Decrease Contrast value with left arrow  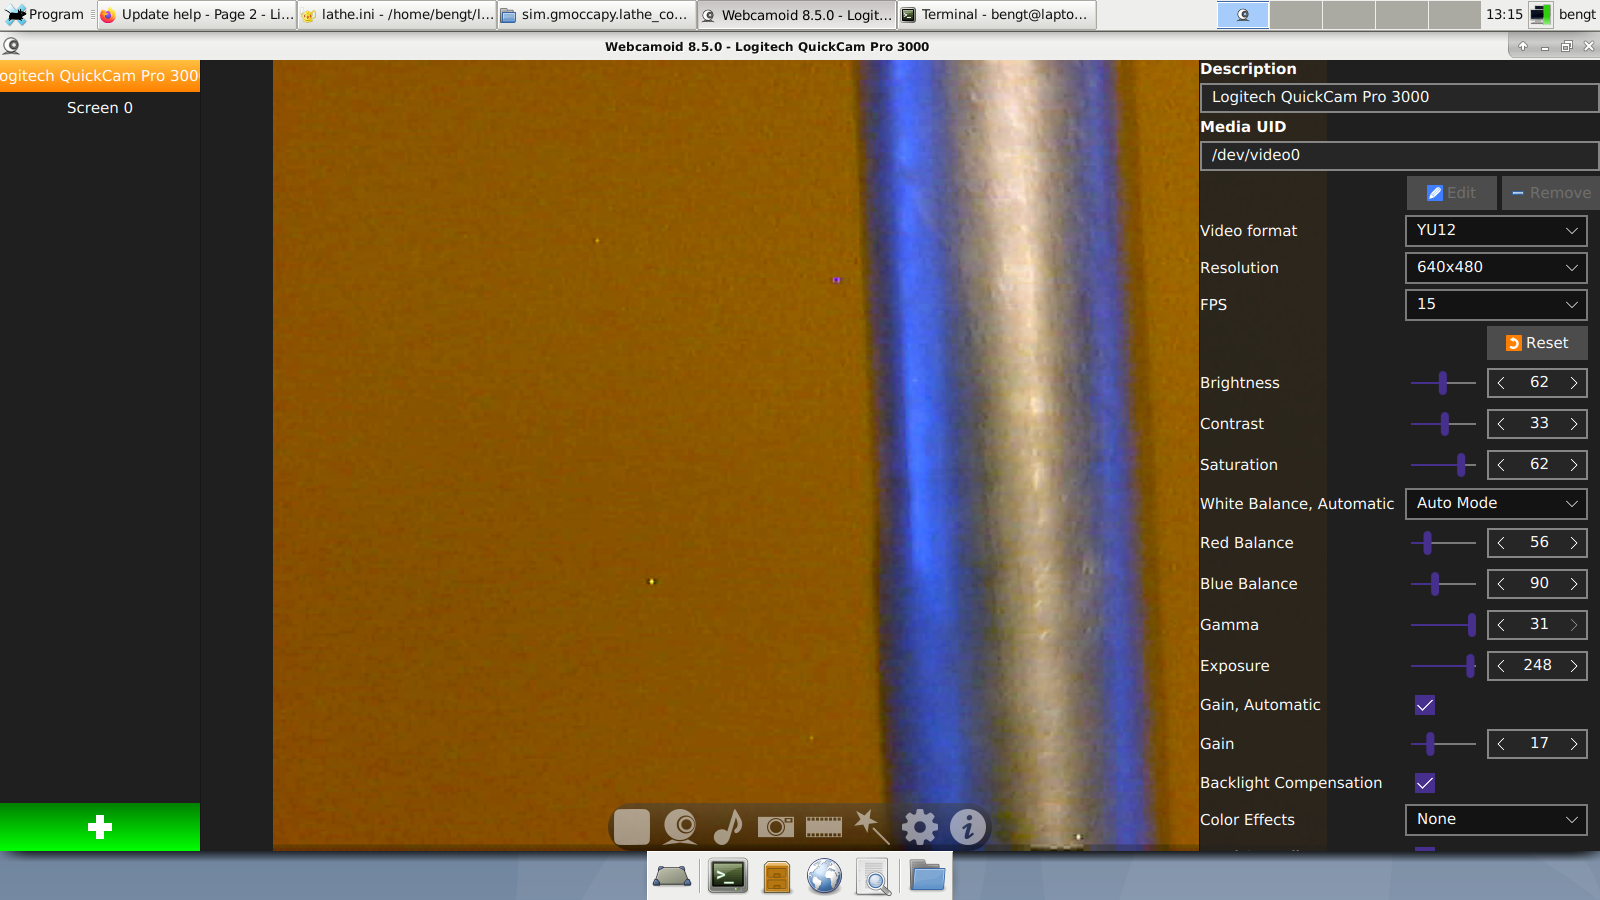coord(1501,424)
